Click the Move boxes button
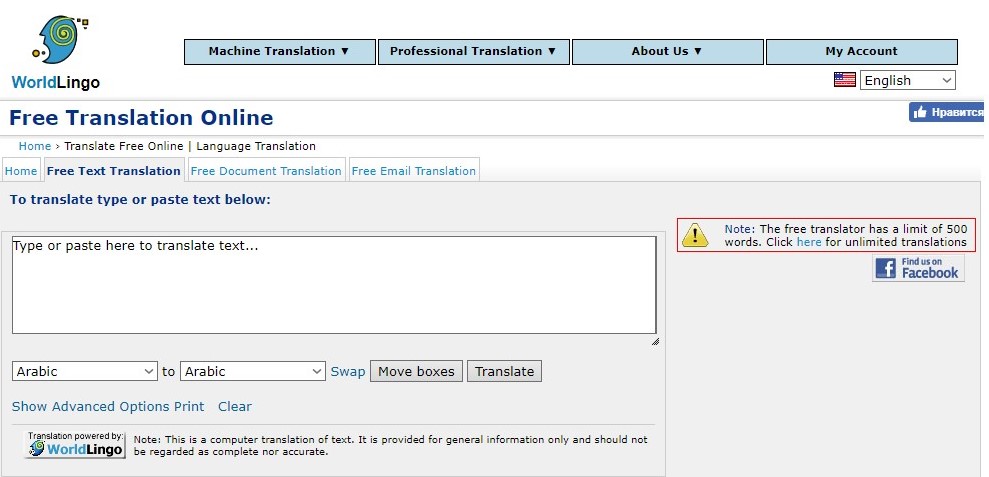Image resolution: width=989 pixels, height=477 pixels. (x=416, y=371)
